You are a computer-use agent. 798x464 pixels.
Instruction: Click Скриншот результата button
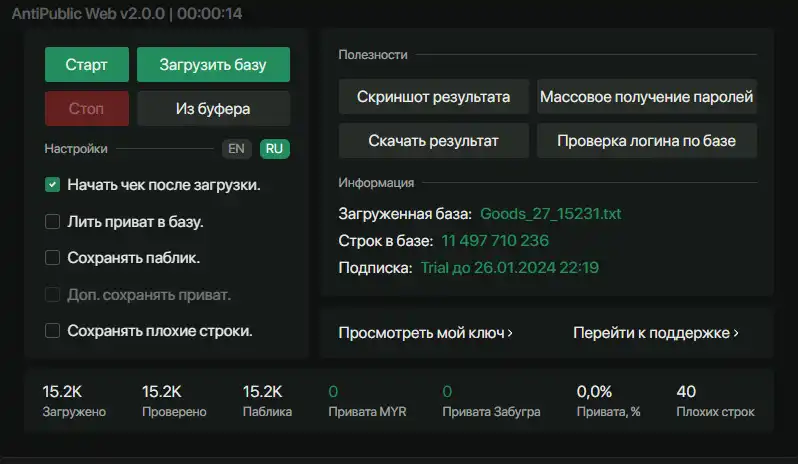pyautogui.click(x=433, y=97)
